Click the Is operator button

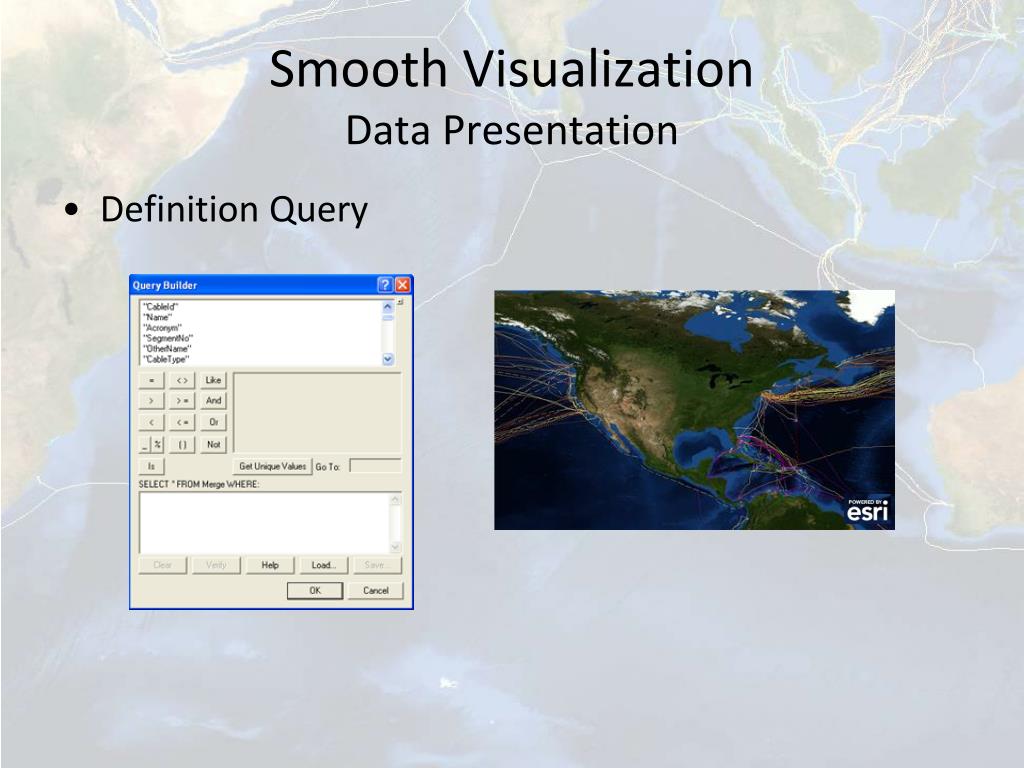click(x=152, y=466)
